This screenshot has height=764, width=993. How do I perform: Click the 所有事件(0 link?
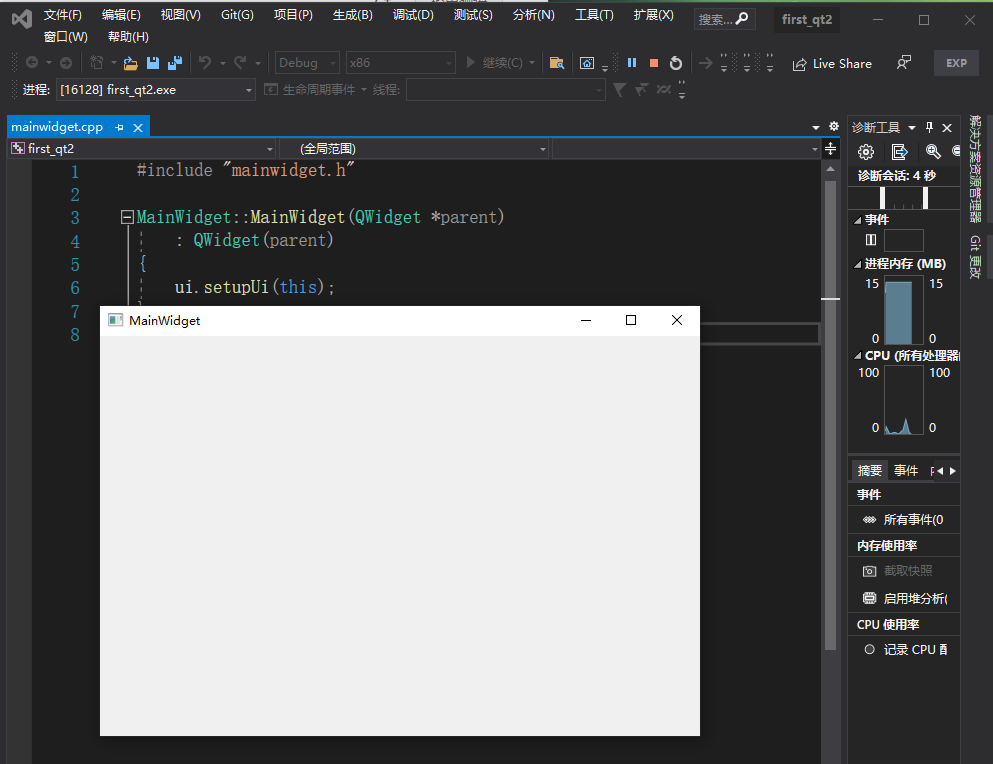click(x=913, y=520)
